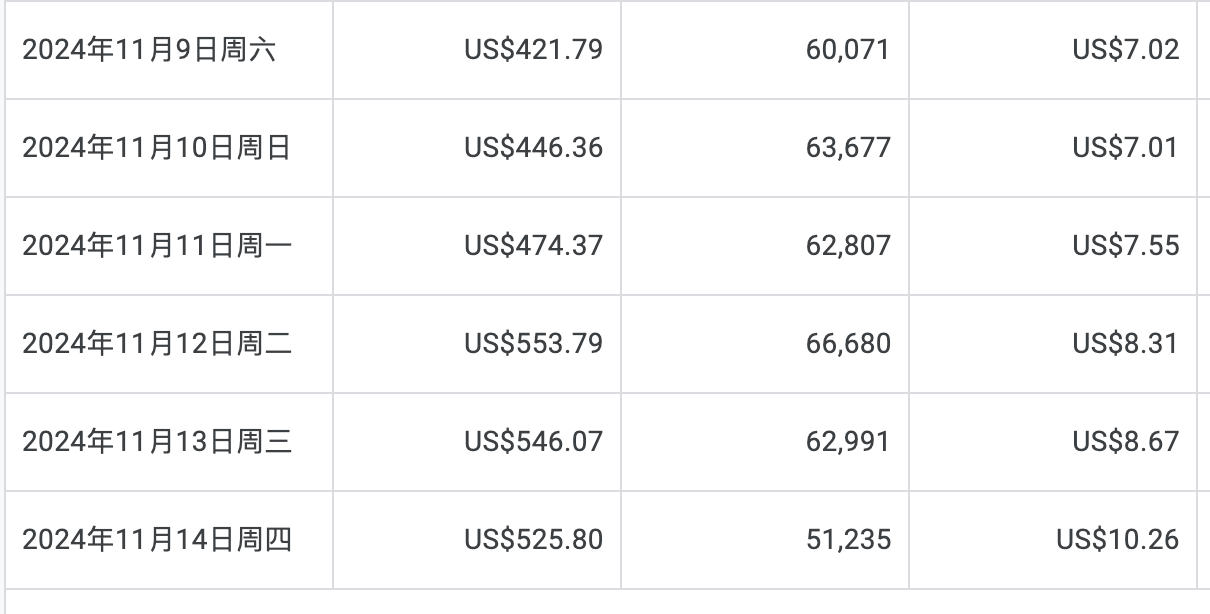Select the 2024年11月14日周四 date cell
Image resolution: width=1210 pixels, height=614 pixels.
click(169, 540)
